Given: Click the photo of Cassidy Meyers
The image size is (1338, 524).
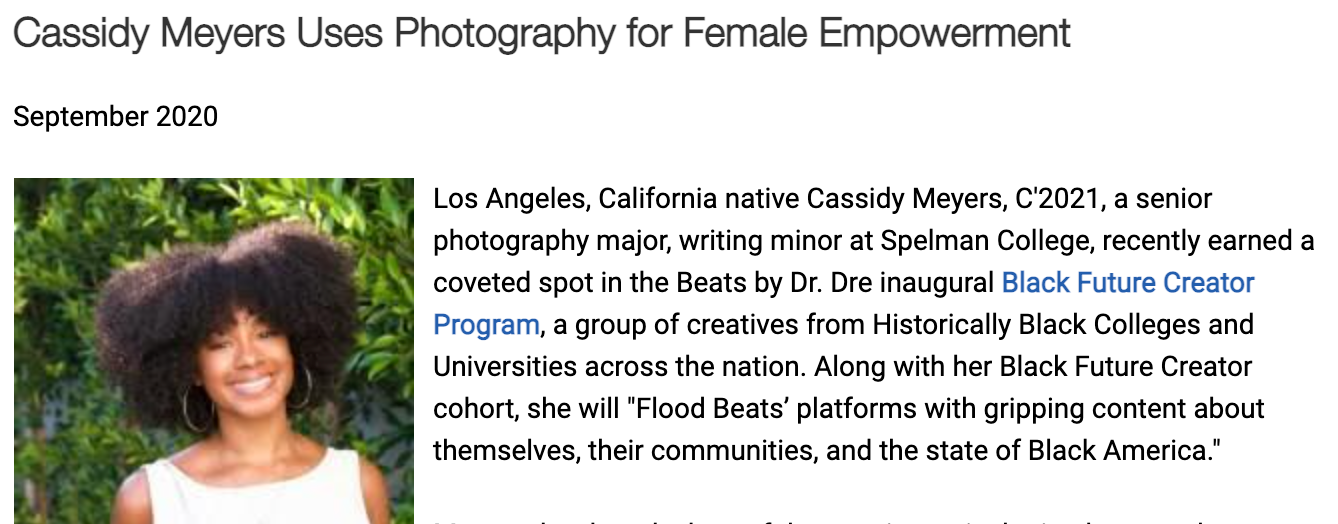Looking at the screenshot, I should click(213, 351).
